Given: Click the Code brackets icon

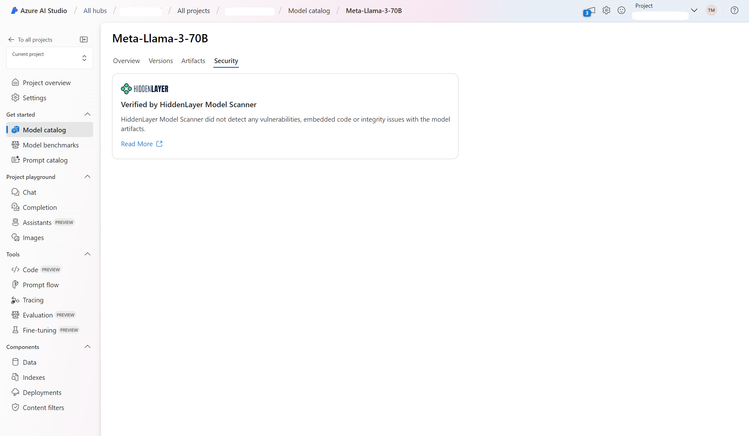Looking at the screenshot, I should (15, 269).
